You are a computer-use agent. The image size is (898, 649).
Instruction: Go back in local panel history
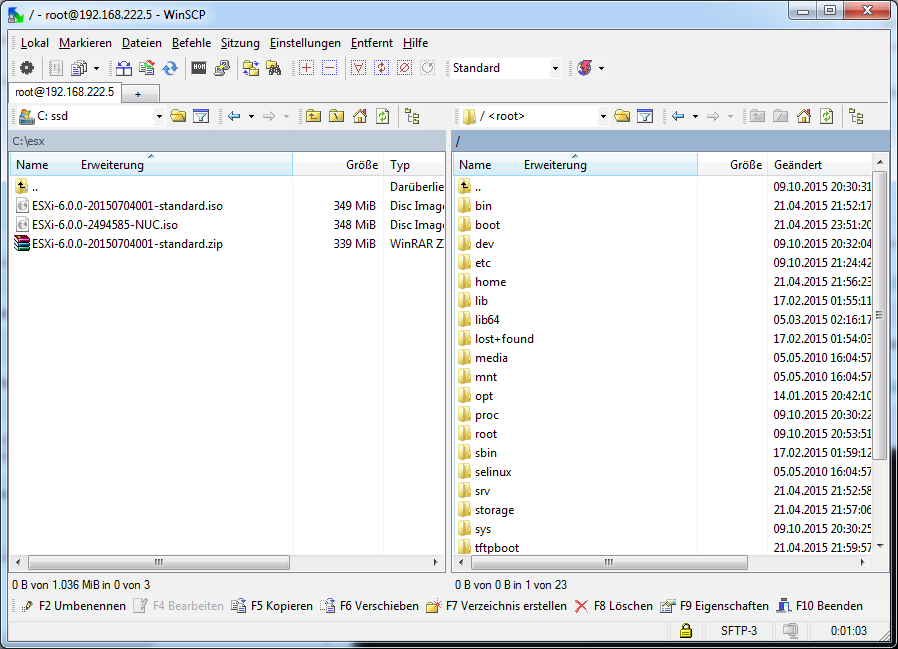234,116
